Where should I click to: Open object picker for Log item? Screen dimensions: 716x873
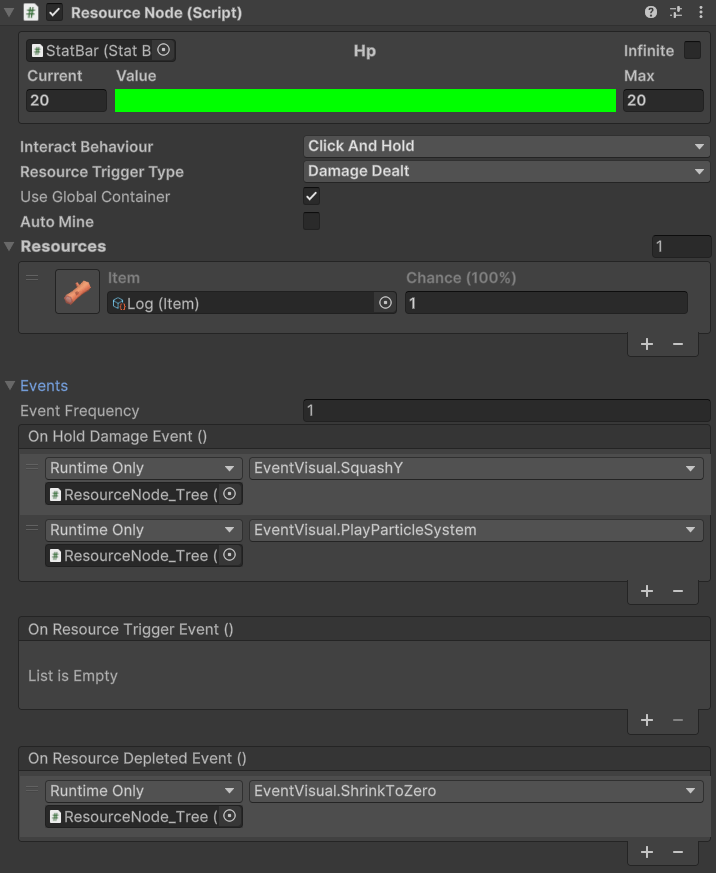point(385,303)
